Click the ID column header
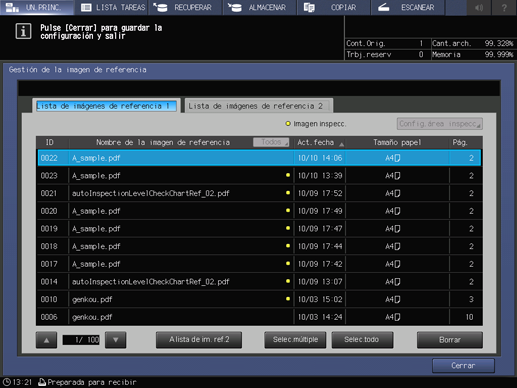517x388 pixels. [50, 142]
